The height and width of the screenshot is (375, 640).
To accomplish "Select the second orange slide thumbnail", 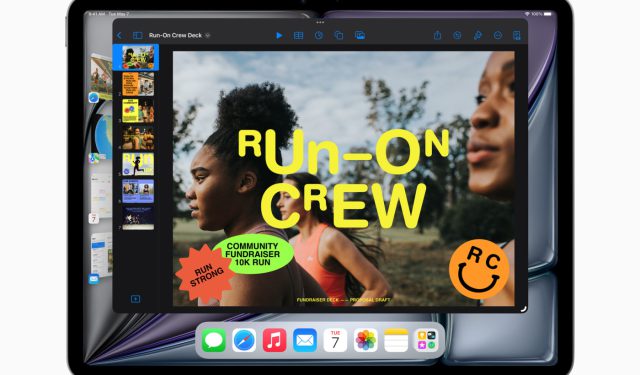I will pos(138,84).
